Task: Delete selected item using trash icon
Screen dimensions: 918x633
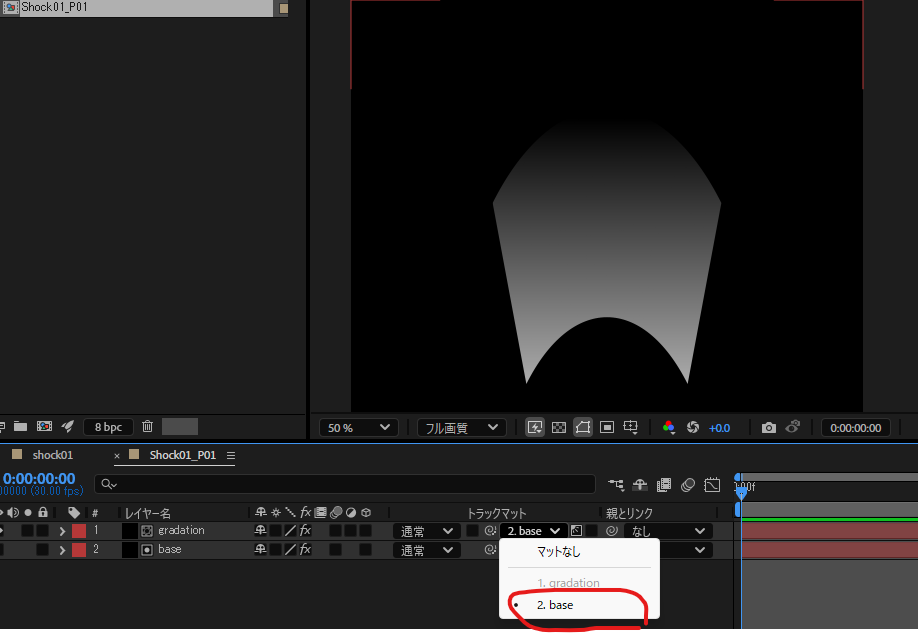Action: coord(148,426)
